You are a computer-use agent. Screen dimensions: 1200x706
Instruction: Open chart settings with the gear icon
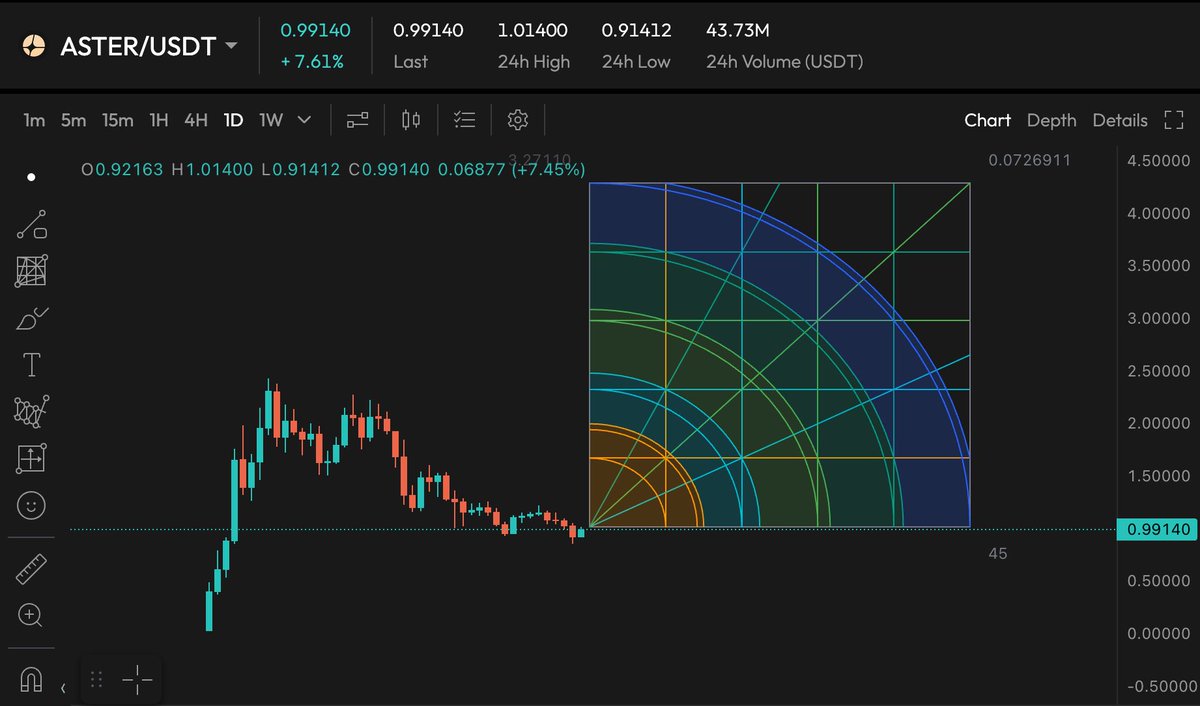coord(517,119)
